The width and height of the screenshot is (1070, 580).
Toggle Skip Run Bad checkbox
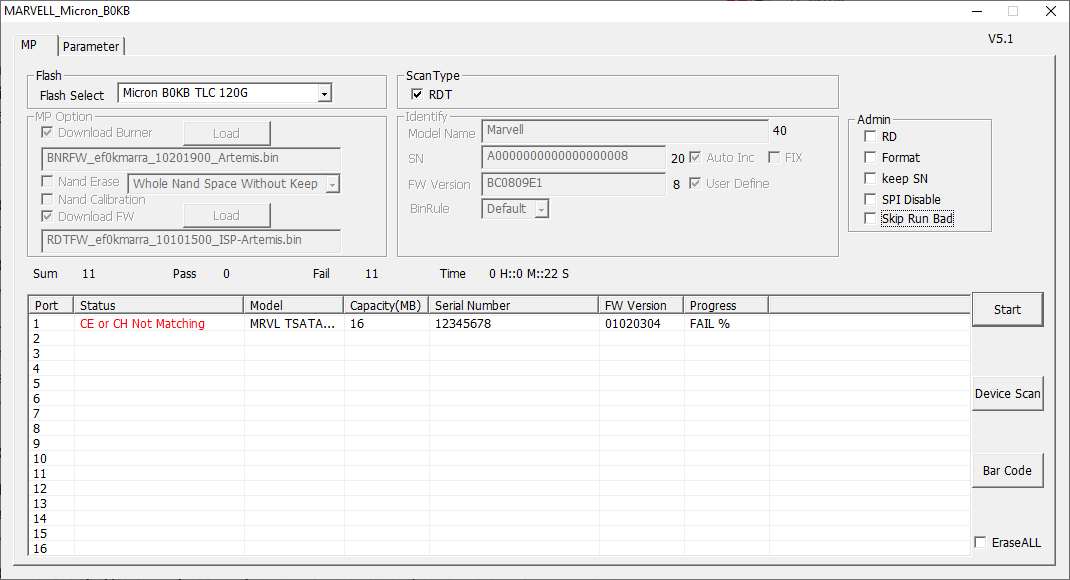(x=870, y=218)
